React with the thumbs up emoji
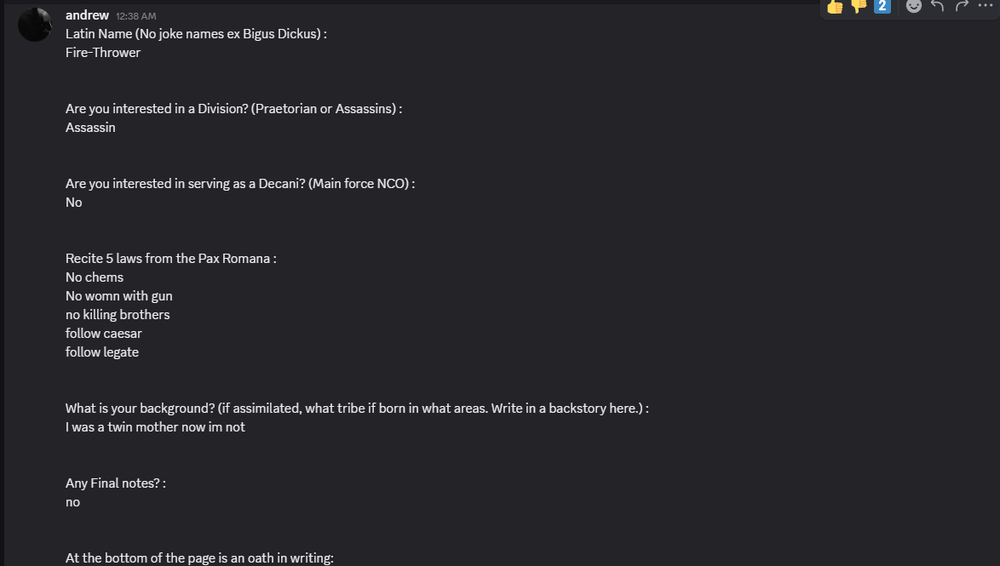Viewport: 1000px width, 566px height. tap(835, 6)
